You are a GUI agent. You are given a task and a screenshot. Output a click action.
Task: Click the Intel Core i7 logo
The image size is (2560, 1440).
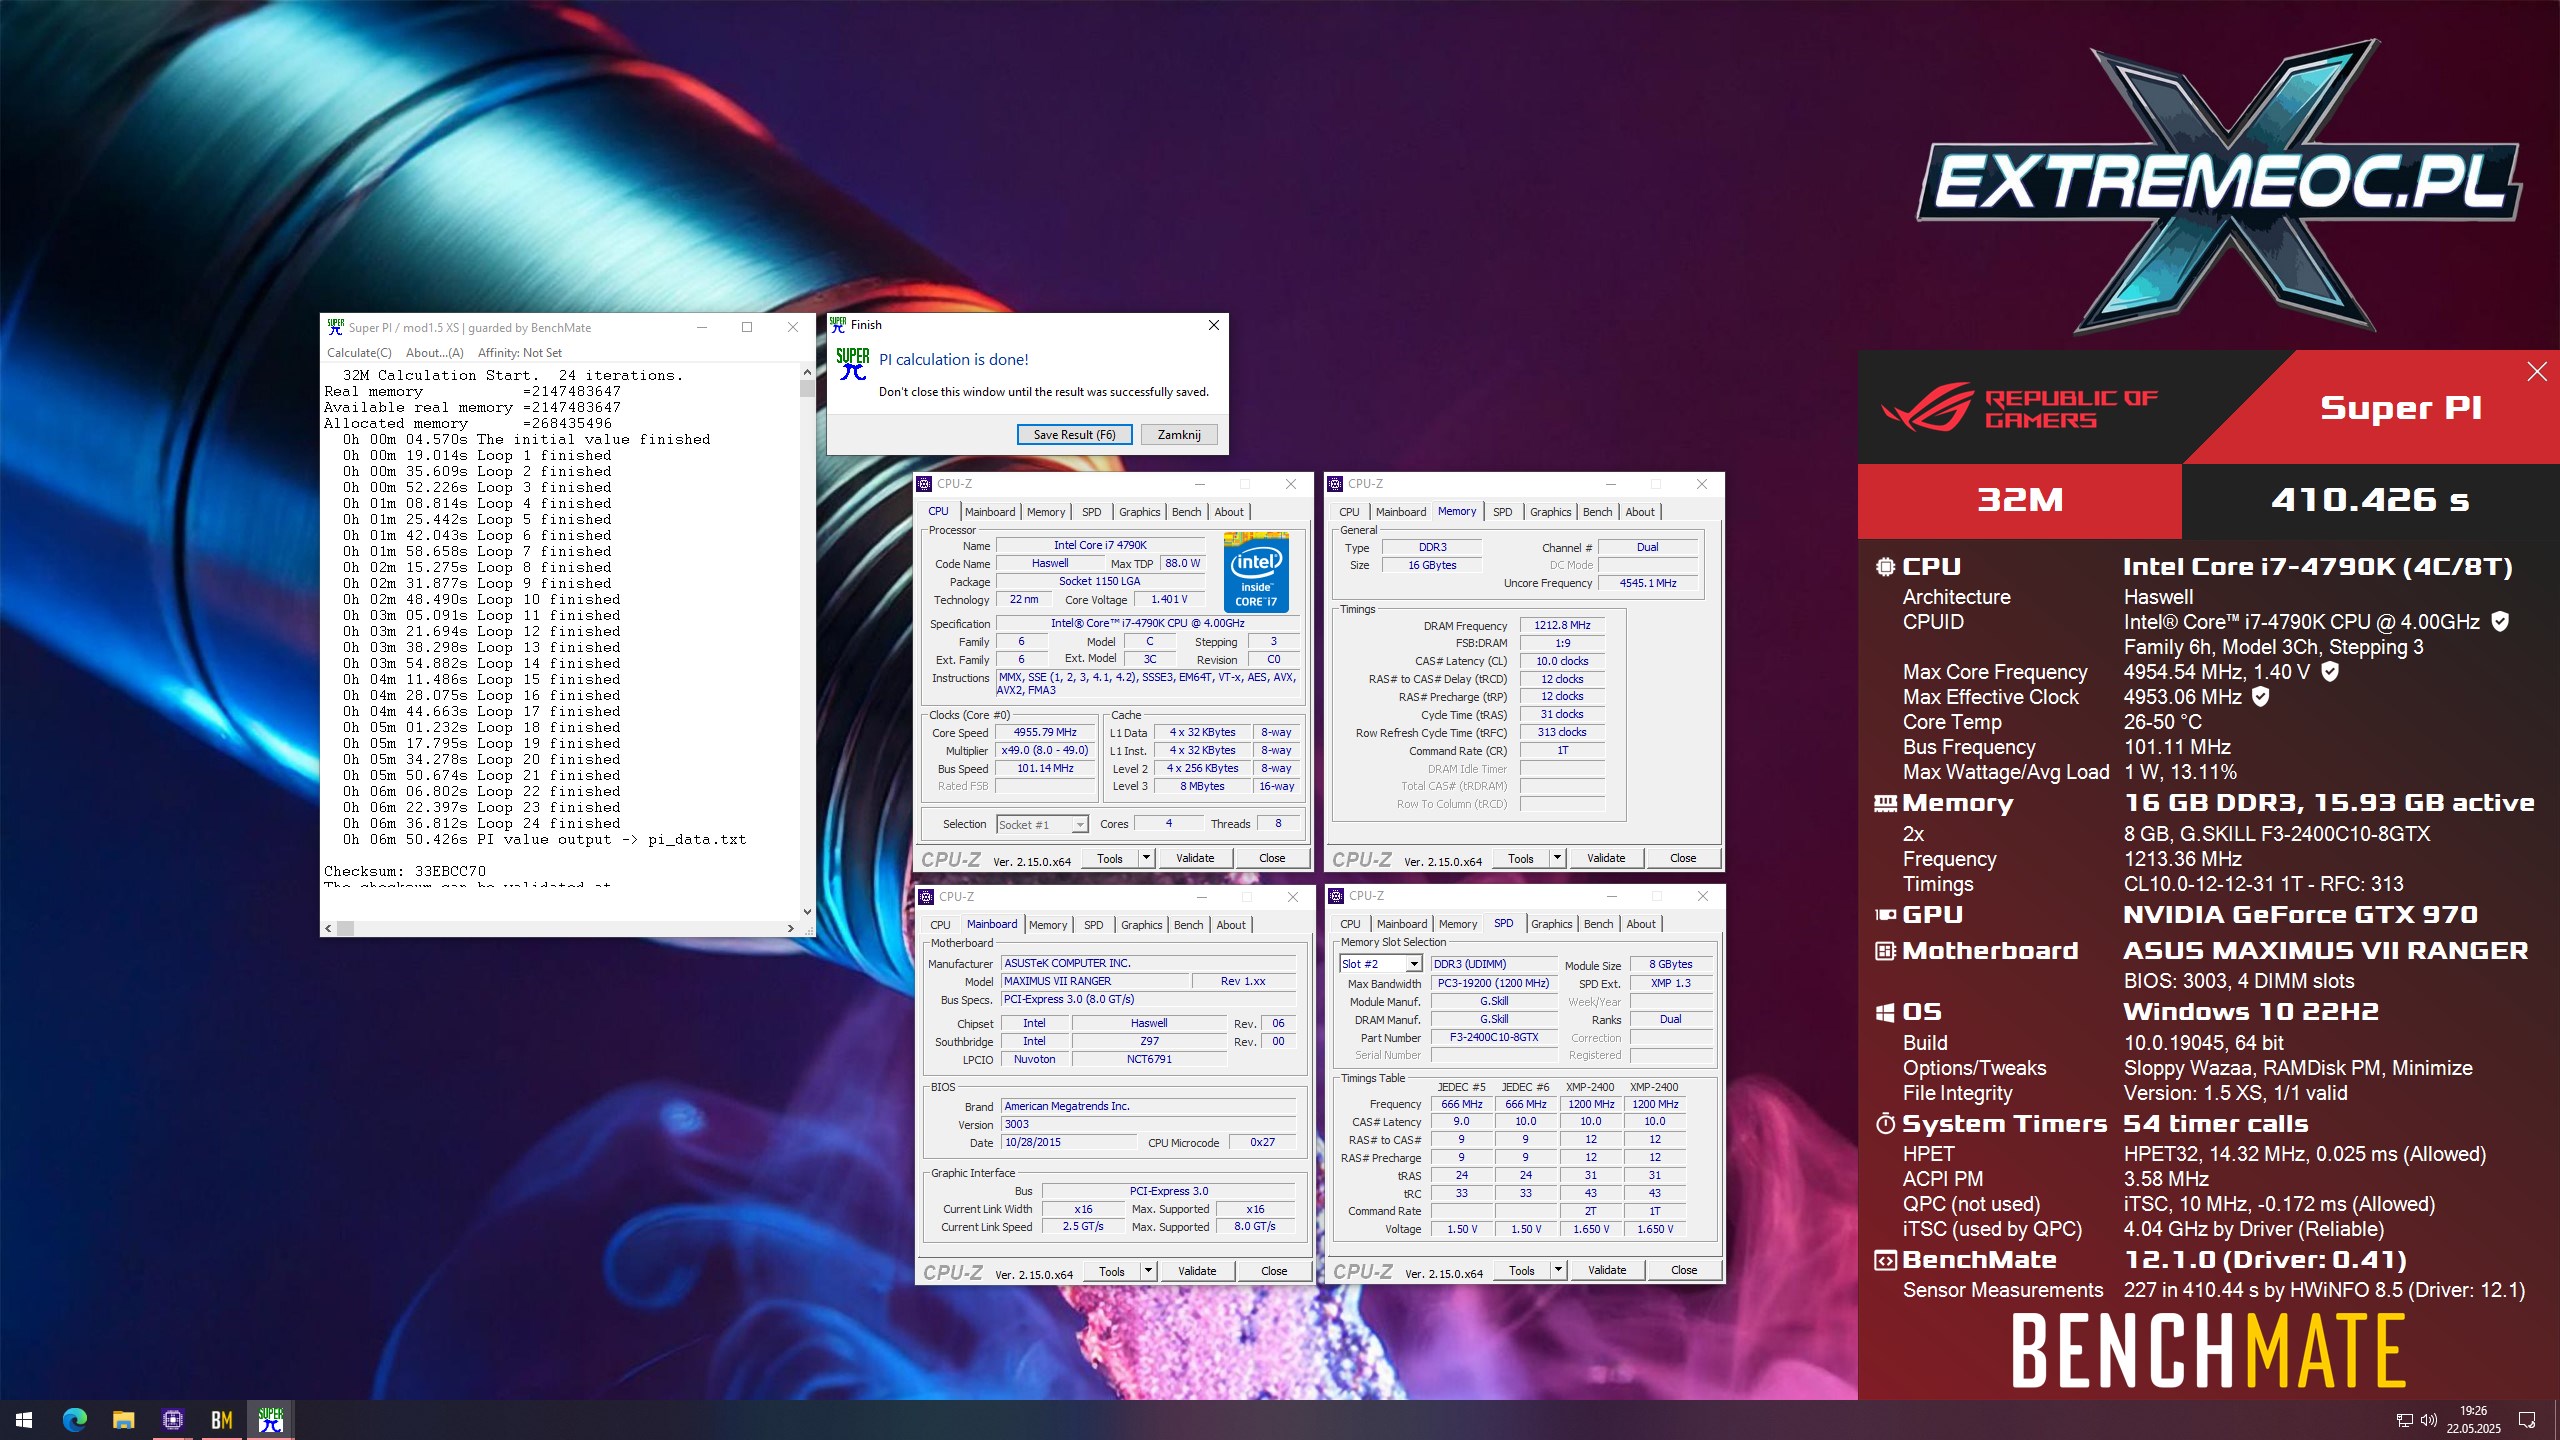click(1256, 571)
